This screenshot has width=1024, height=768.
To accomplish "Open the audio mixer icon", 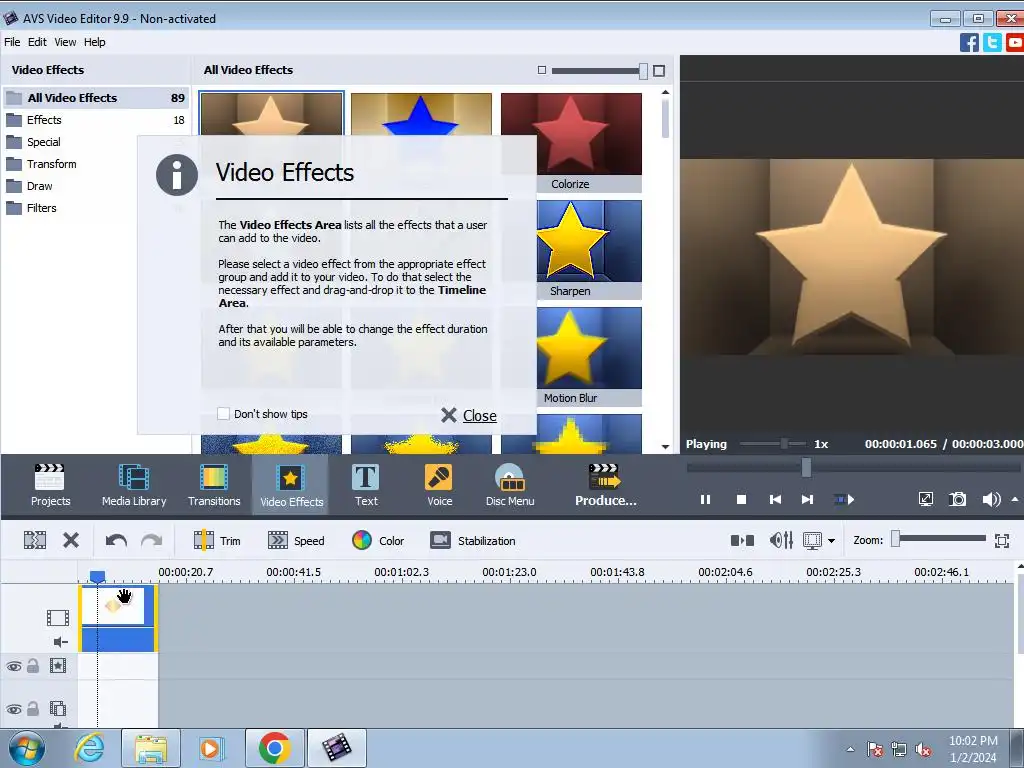I will pyautogui.click(x=781, y=540).
